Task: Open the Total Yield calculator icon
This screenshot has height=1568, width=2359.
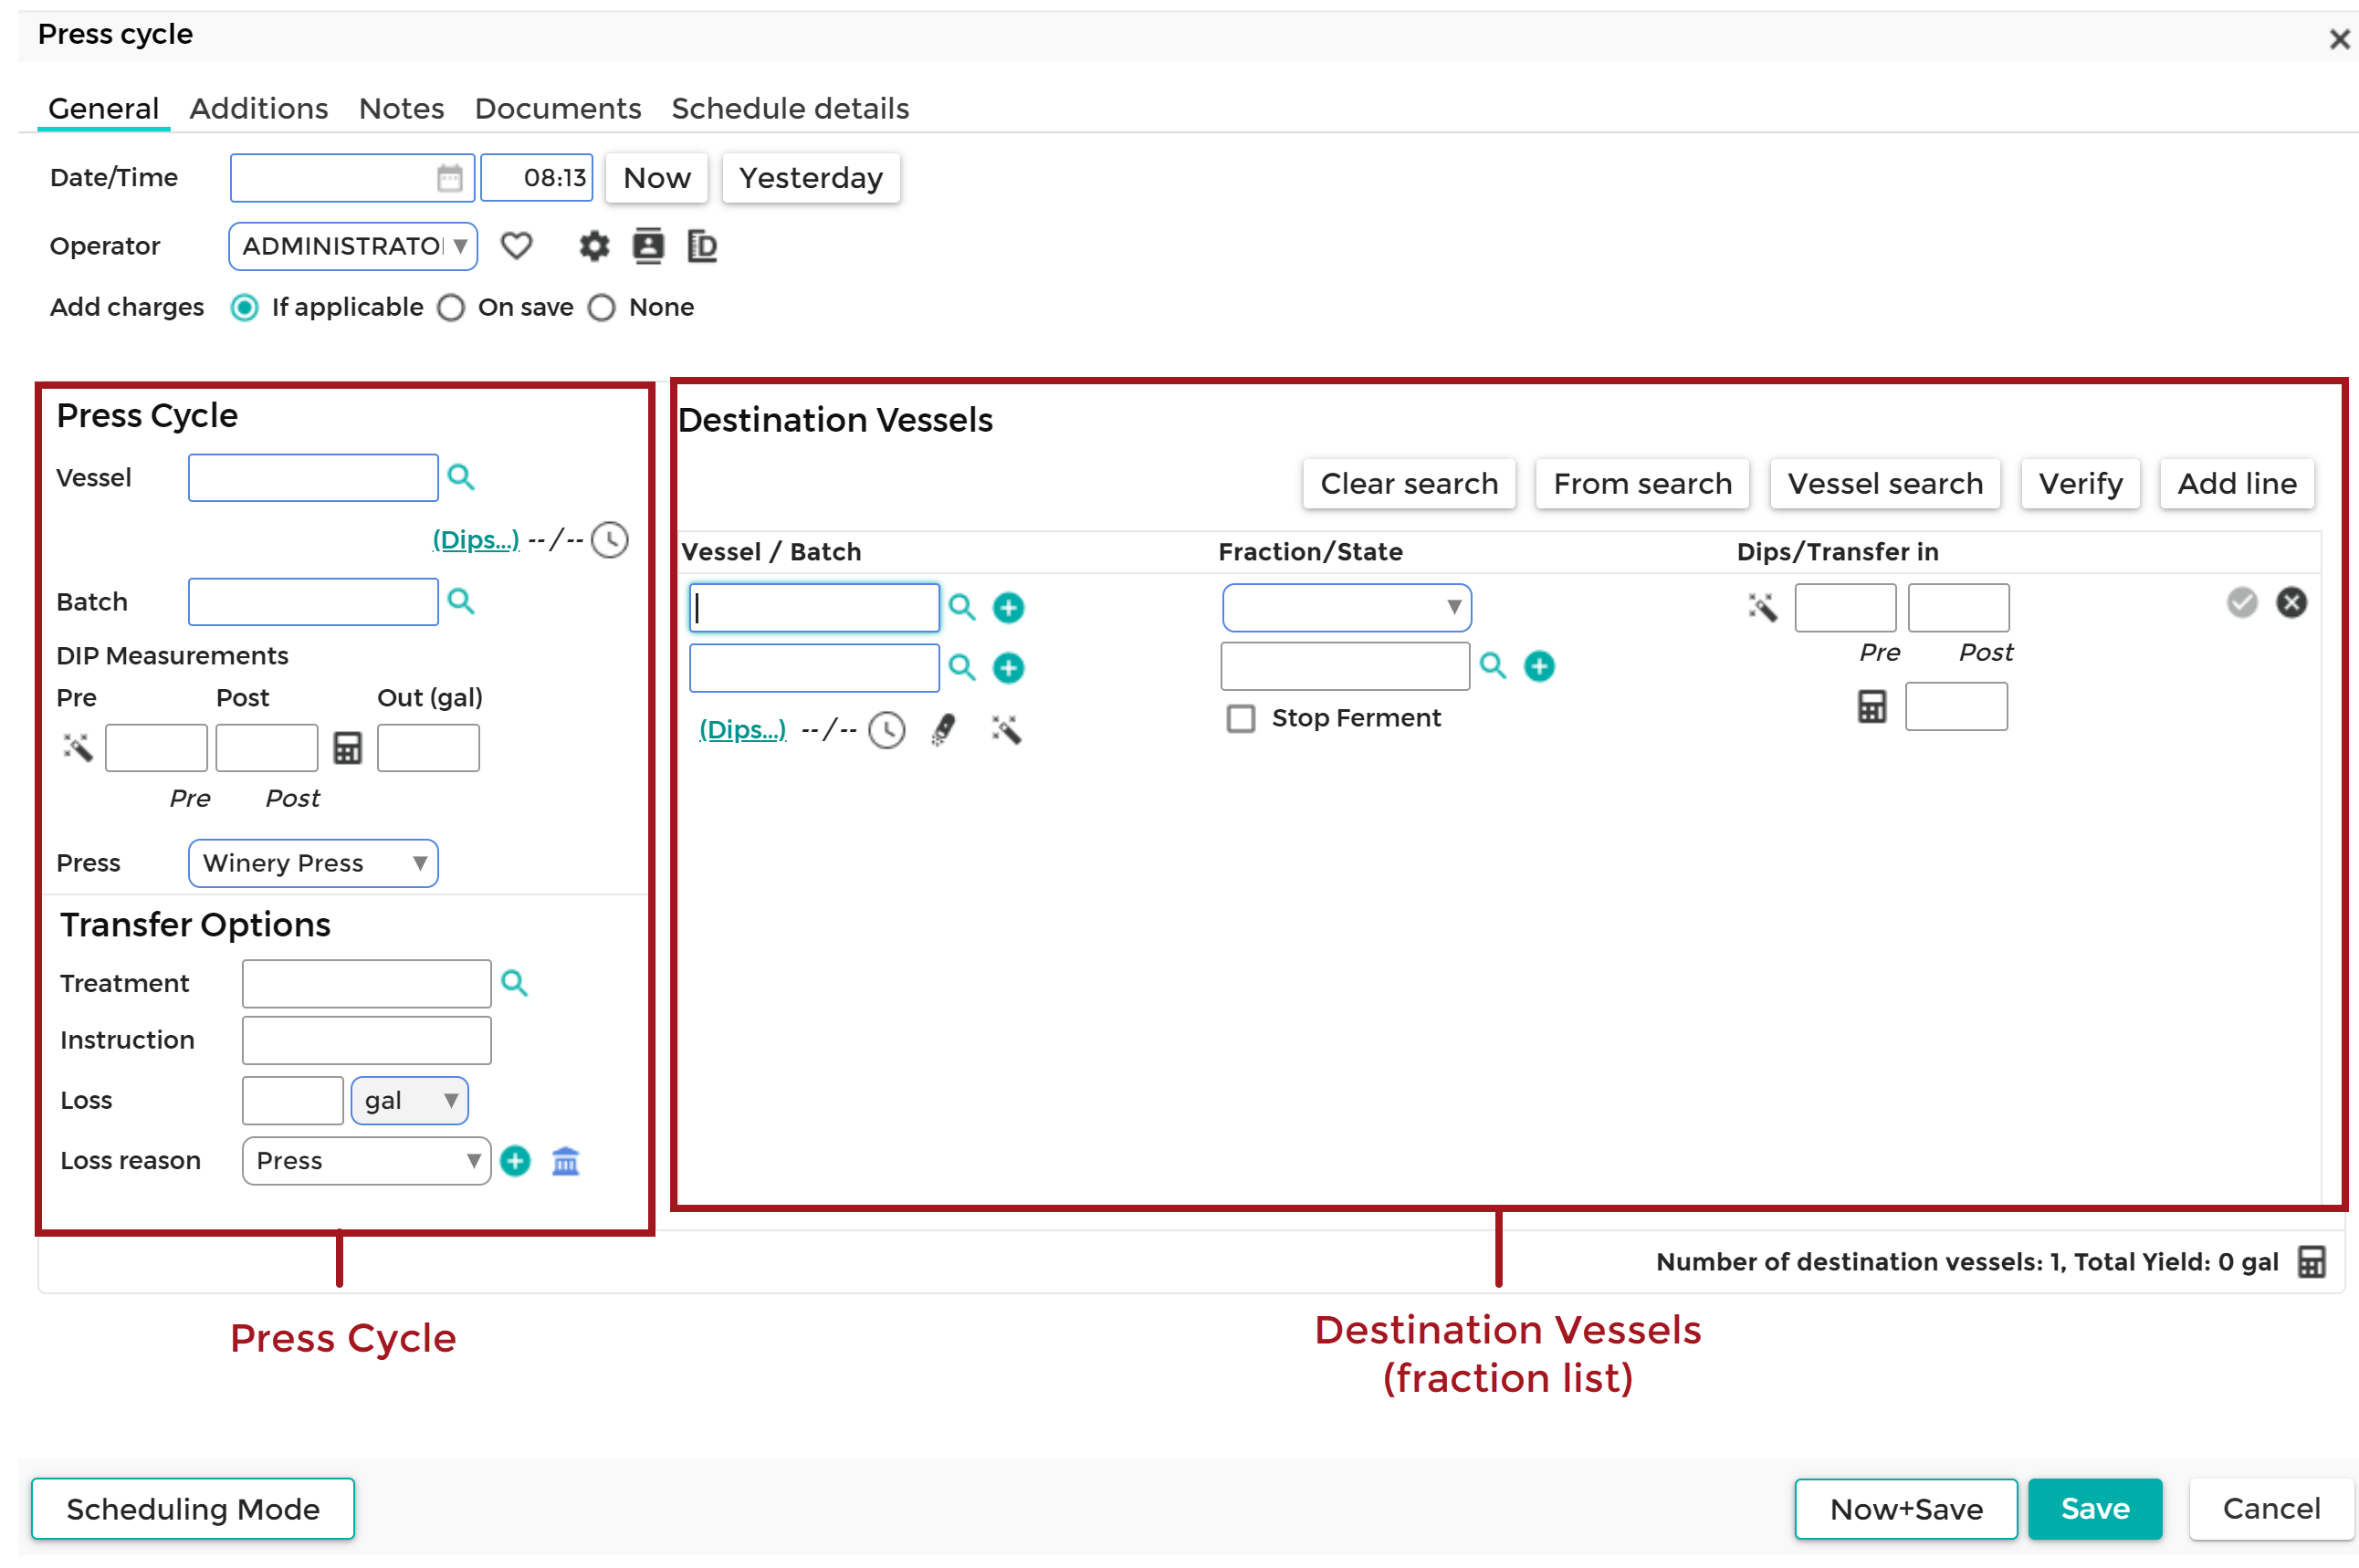Action: 2311,1262
